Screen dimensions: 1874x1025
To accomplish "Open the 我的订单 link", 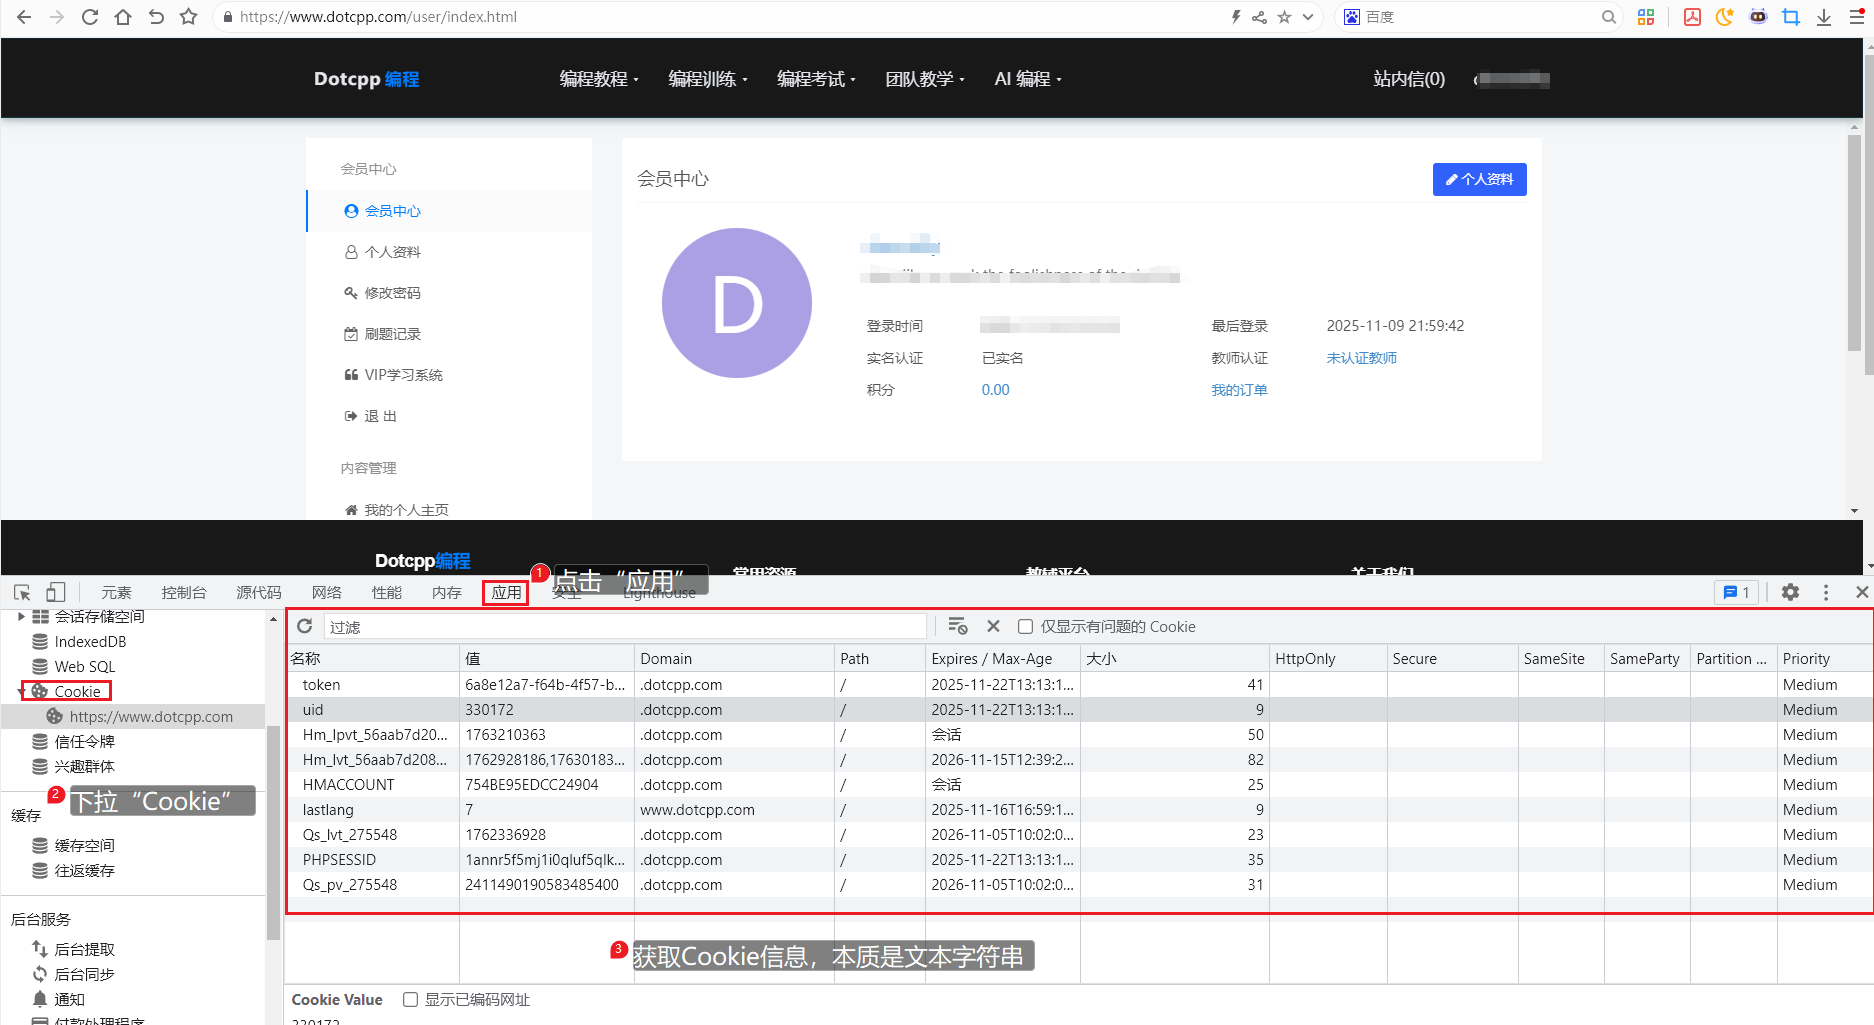I will pos(1239,390).
